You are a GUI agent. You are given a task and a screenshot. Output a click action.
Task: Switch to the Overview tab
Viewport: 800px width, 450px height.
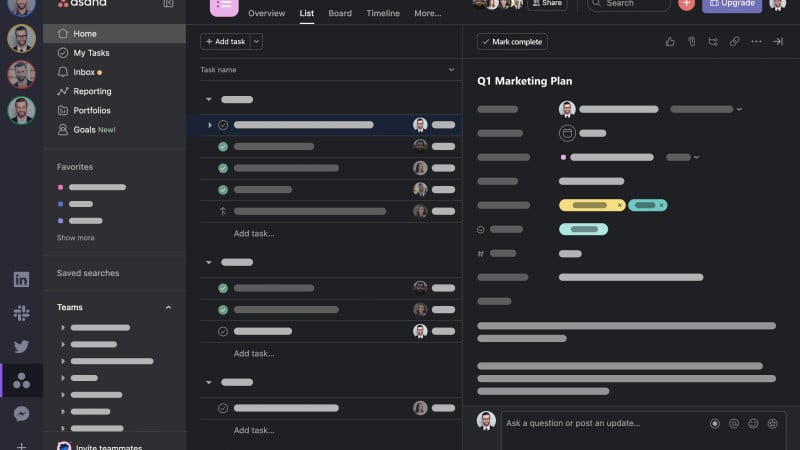click(266, 13)
